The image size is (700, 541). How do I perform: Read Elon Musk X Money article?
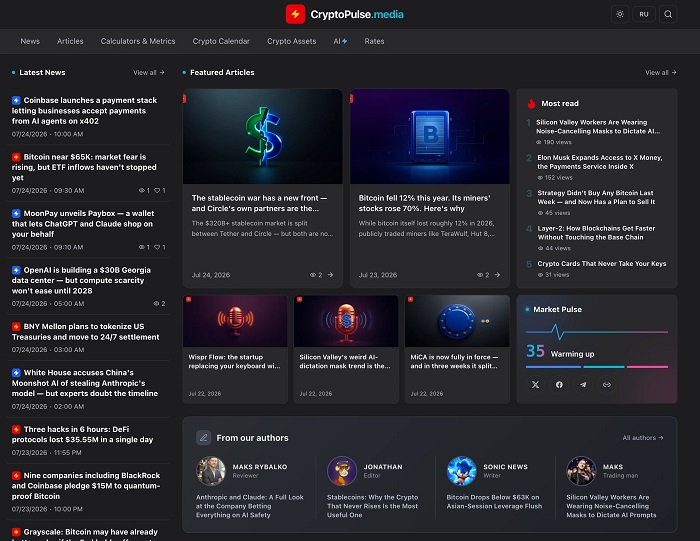click(x=600, y=162)
